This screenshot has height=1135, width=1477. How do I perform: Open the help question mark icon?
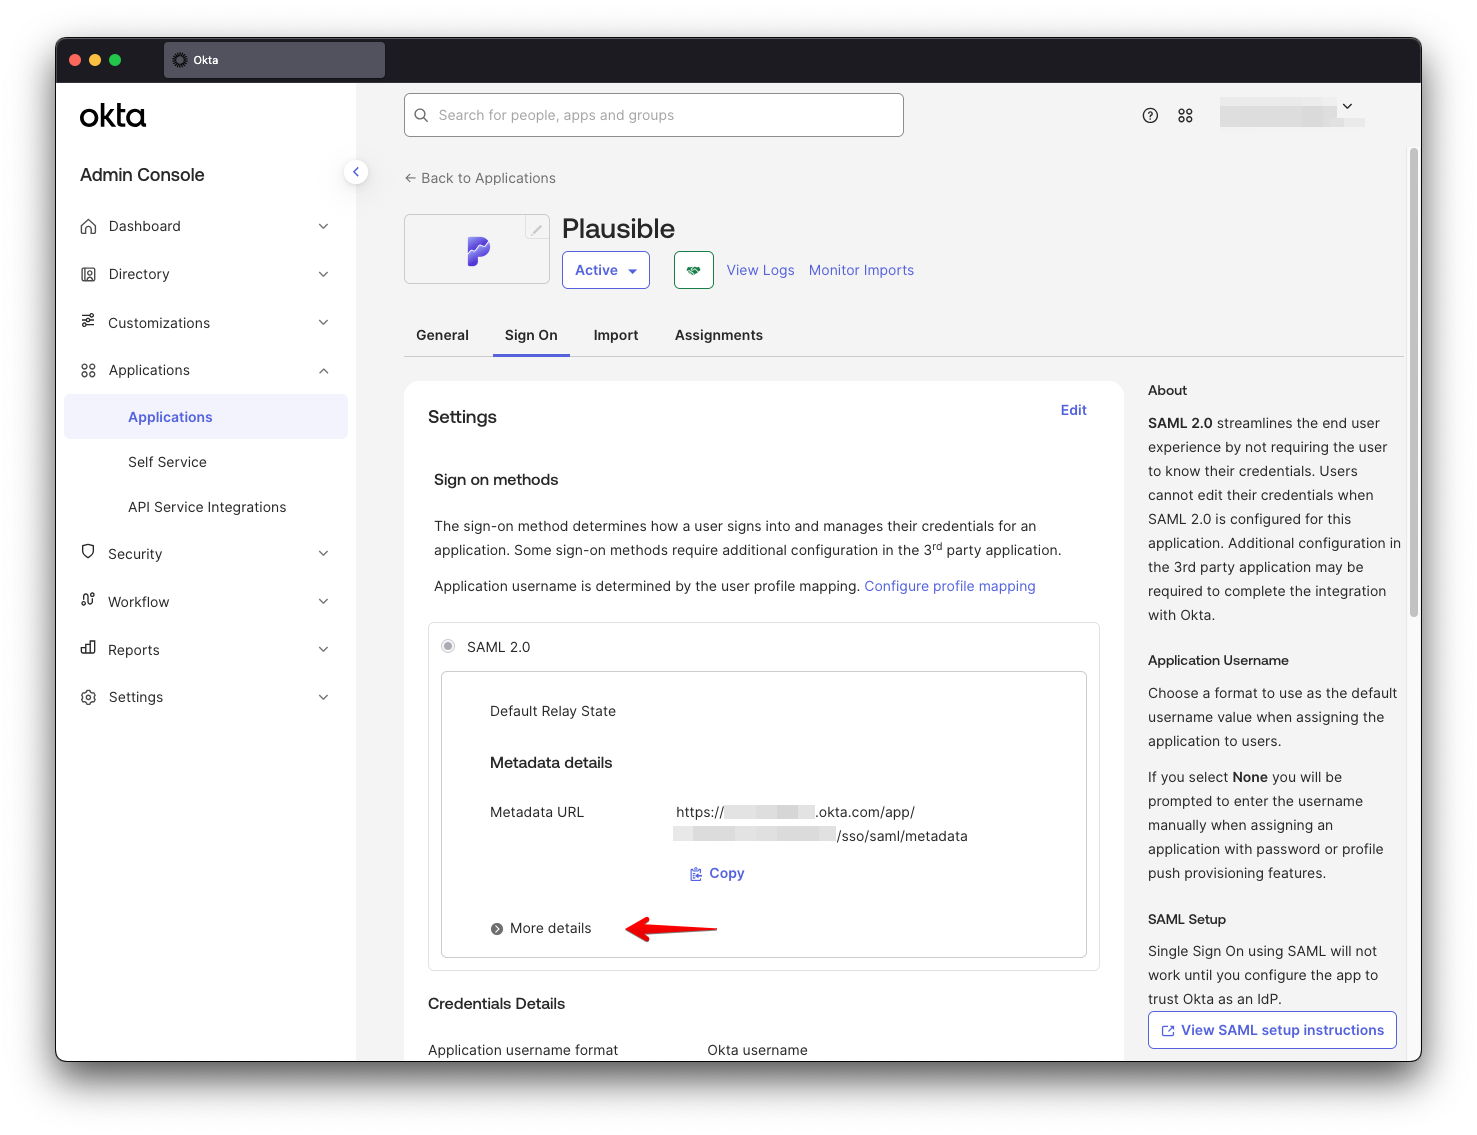(x=1149, y=115)
